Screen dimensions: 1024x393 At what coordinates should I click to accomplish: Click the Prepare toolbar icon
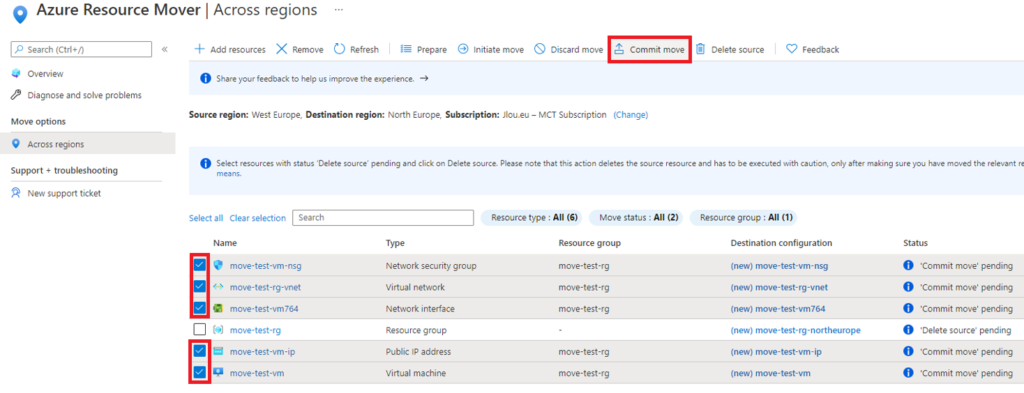point(406,50)
